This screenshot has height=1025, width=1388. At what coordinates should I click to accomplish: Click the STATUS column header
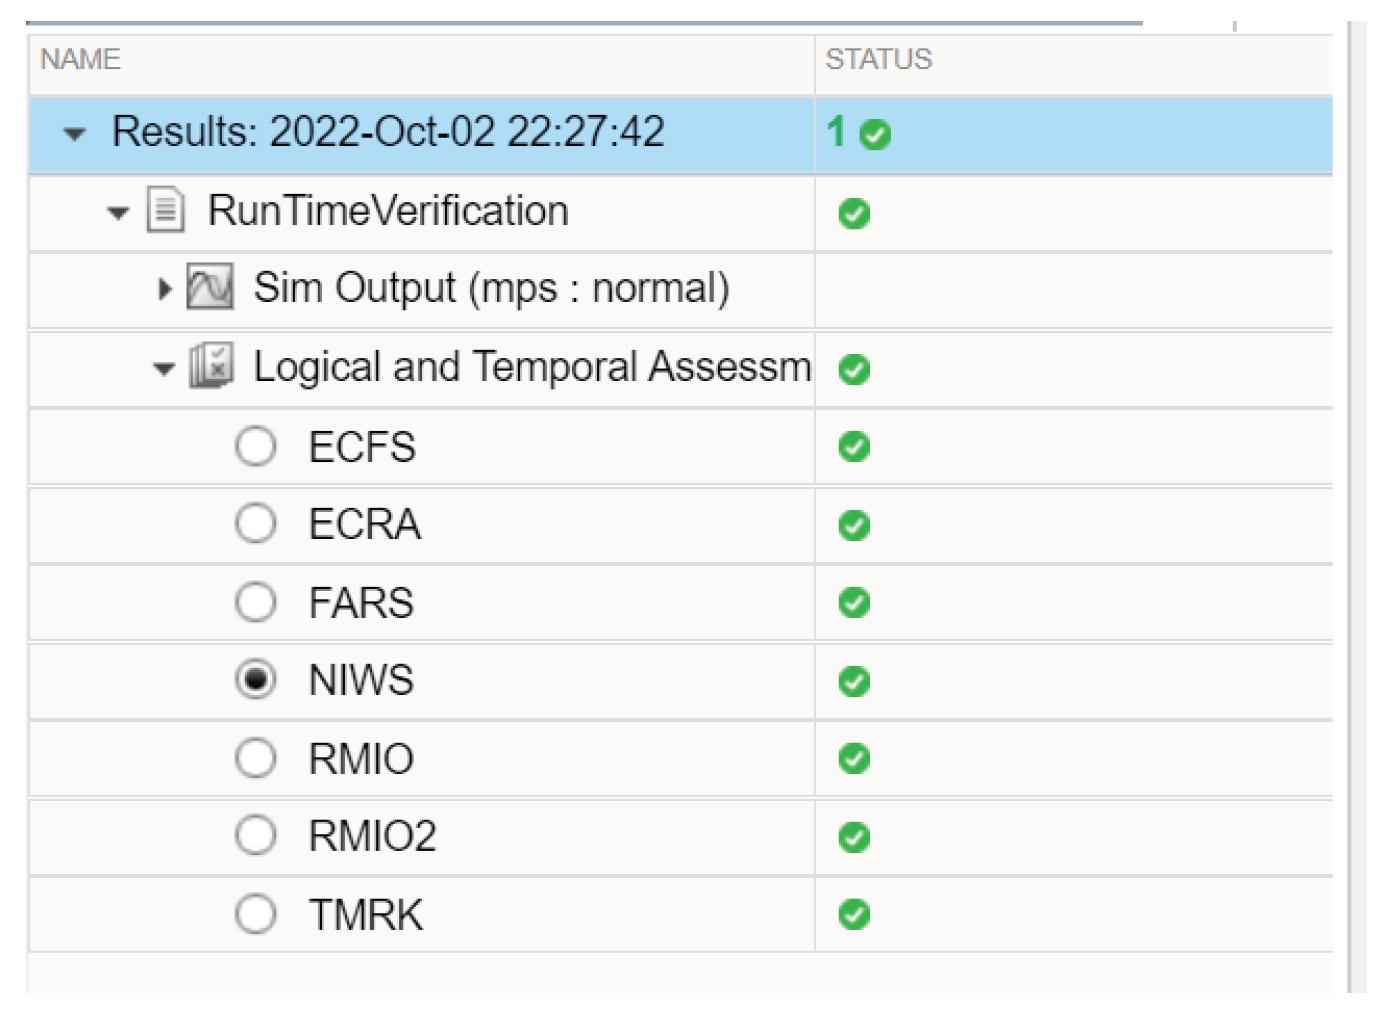tap(878, 60)
